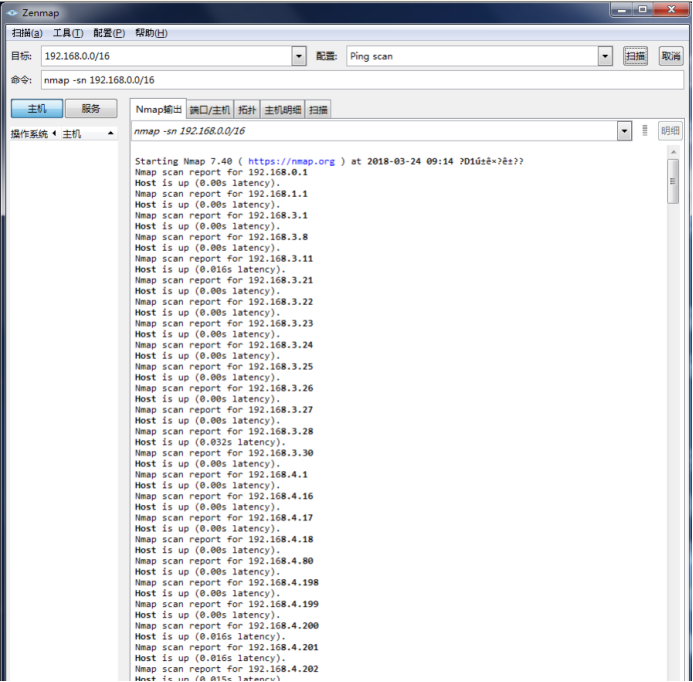Switch to the 主机明细 tab
This screenshot has width=693, height=682.
click(x=283, y=110)
